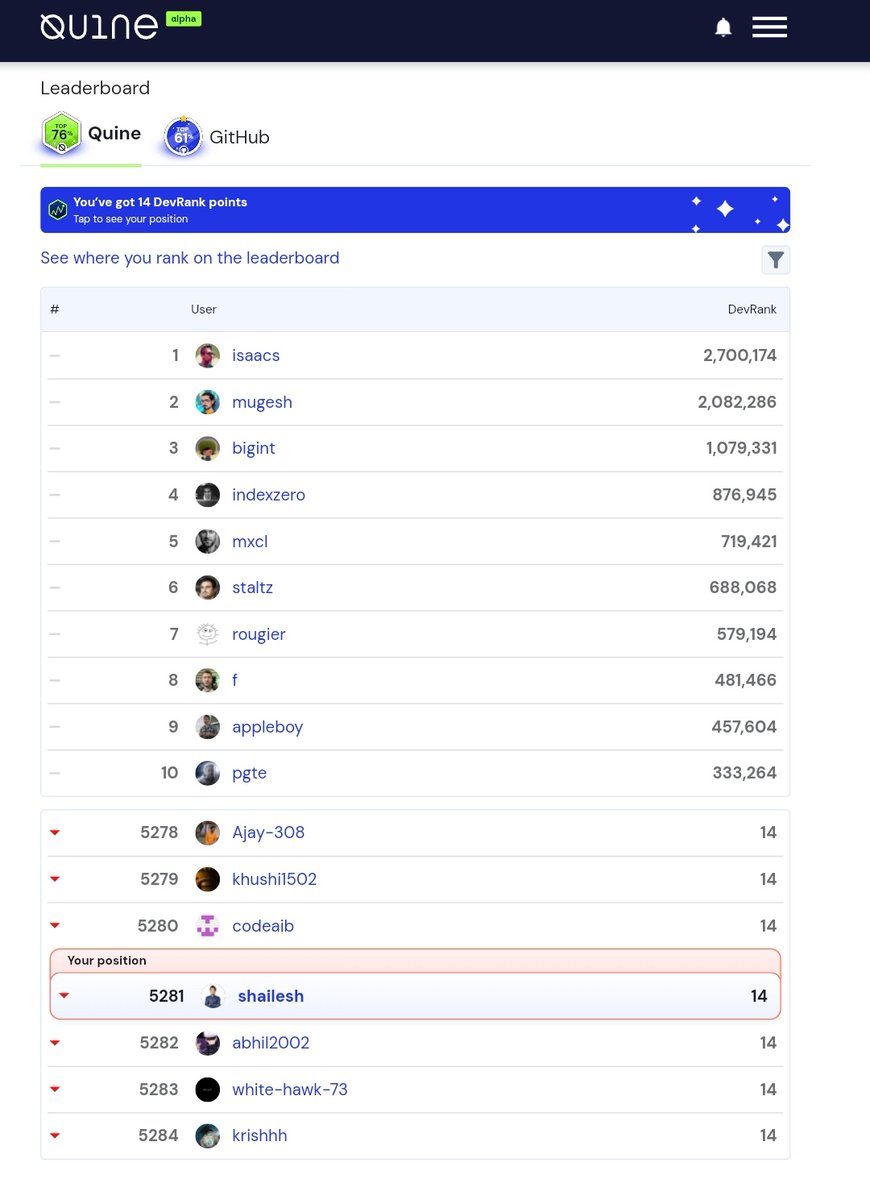
Task: Click the Quine top 76% badge
Action: (x=61, y=133)
